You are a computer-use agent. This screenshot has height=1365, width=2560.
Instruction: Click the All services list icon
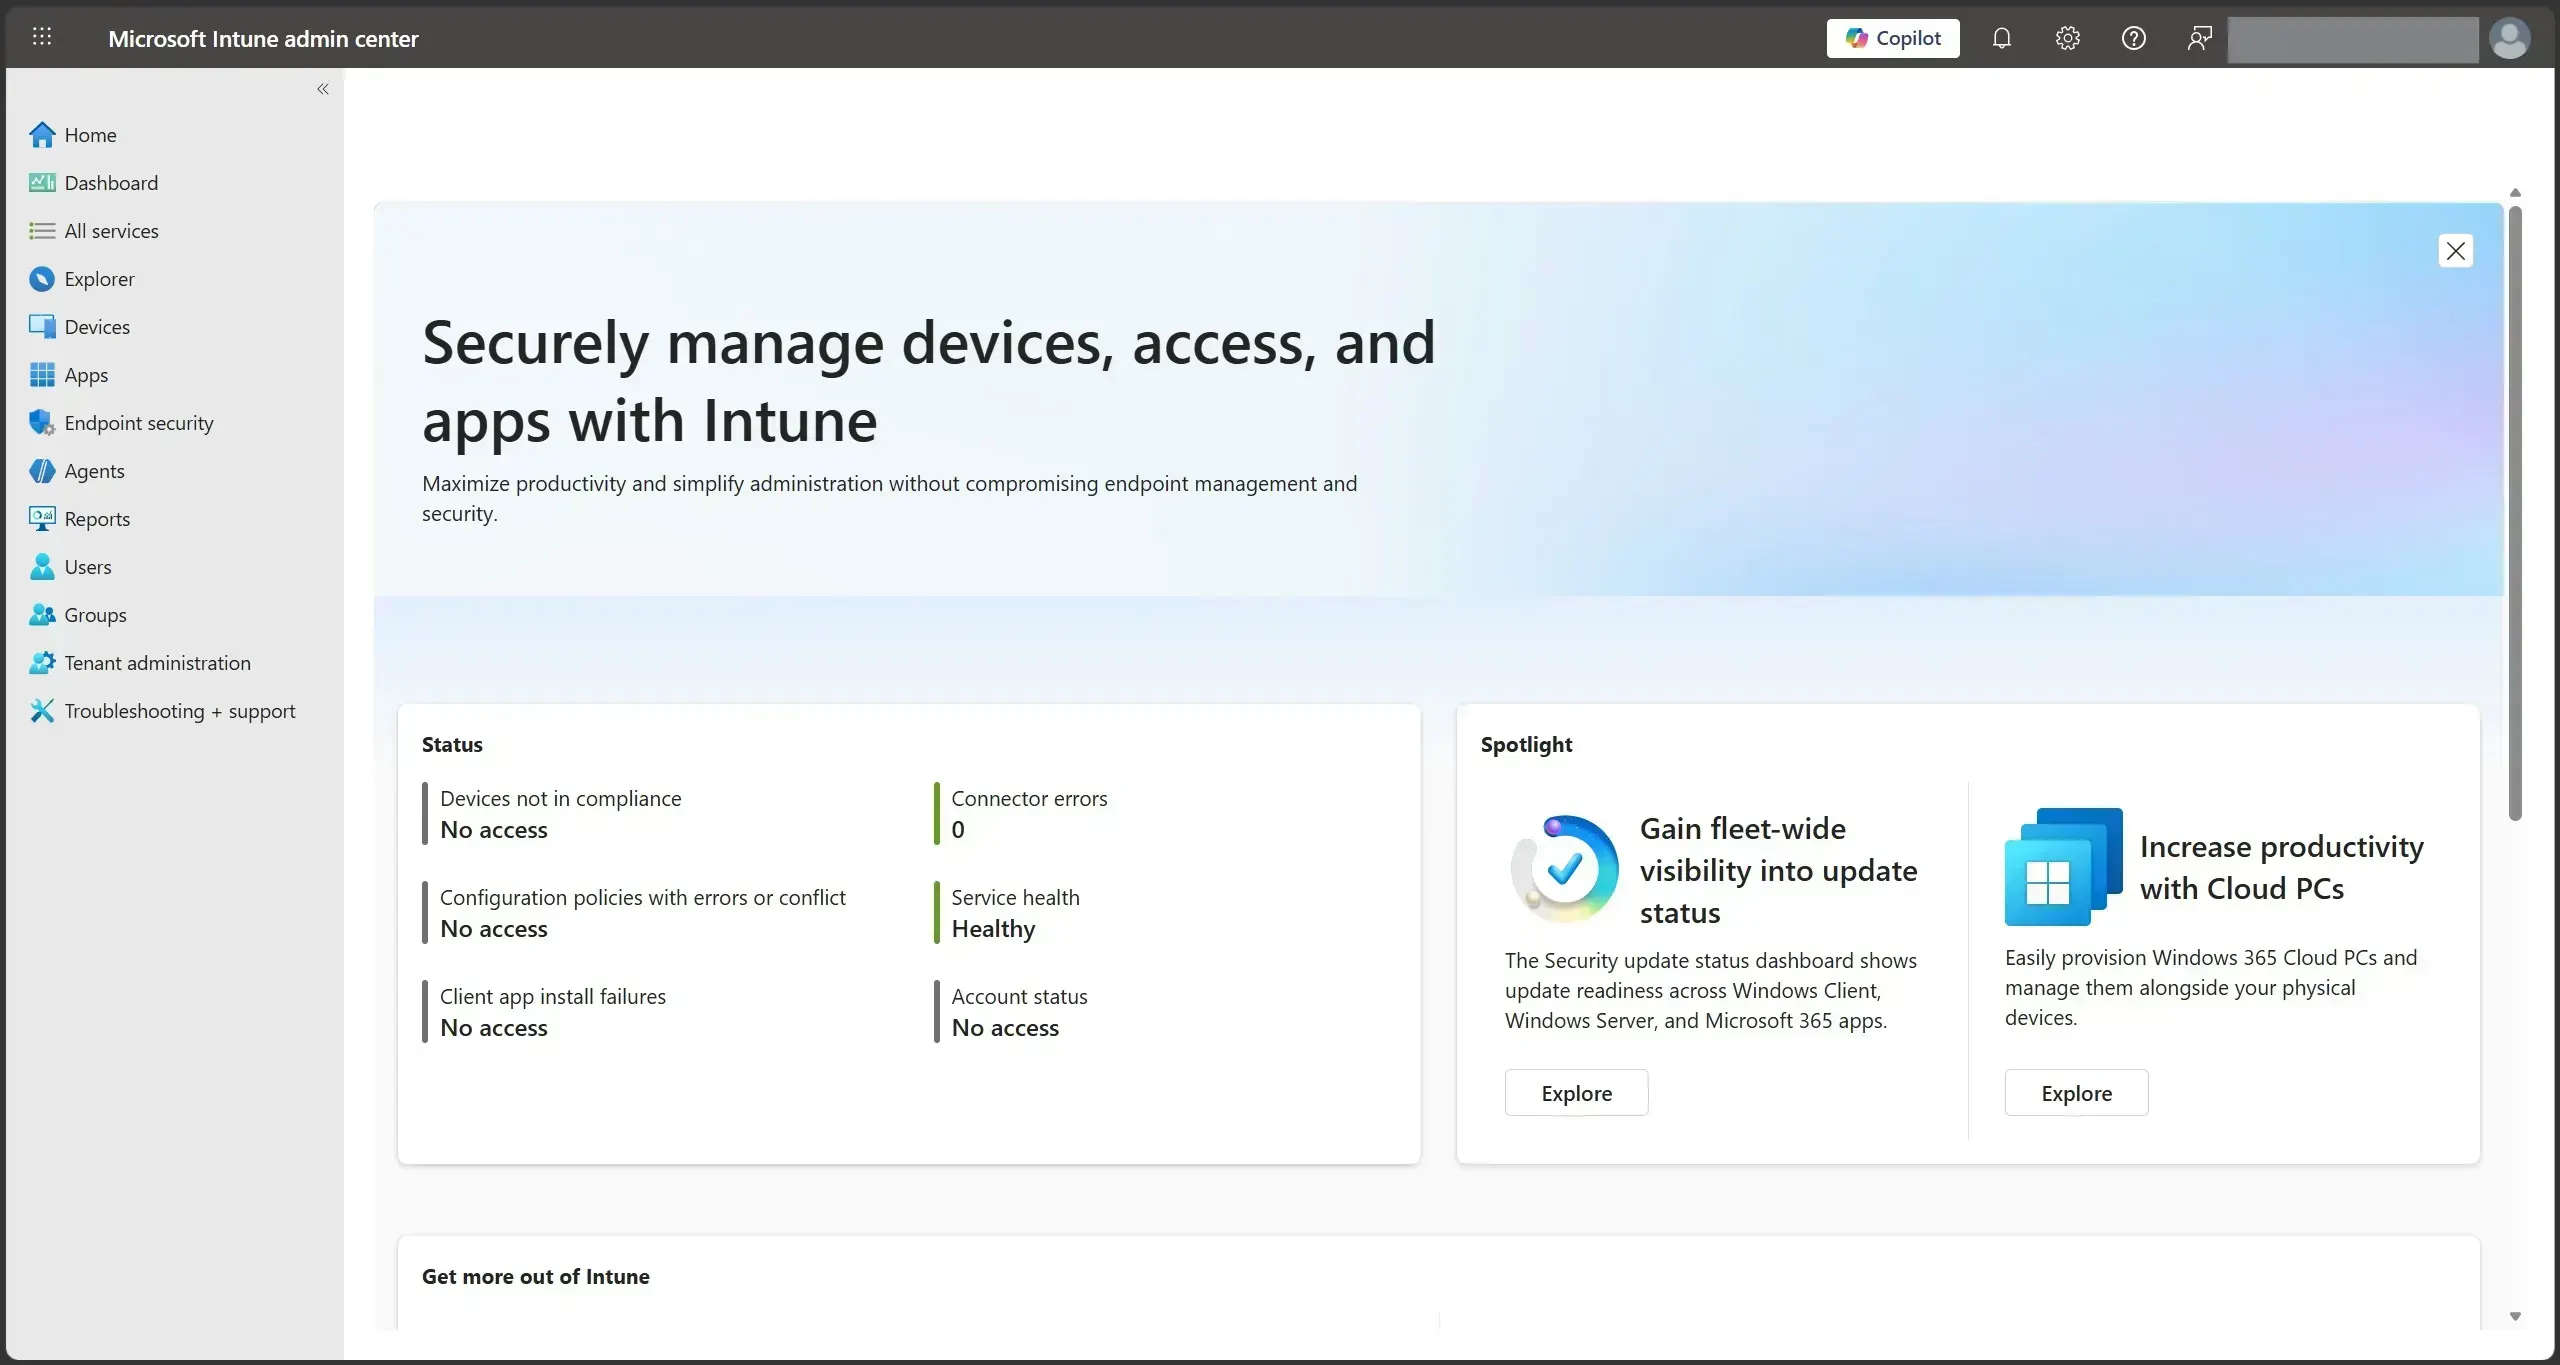tap(42, 231)
